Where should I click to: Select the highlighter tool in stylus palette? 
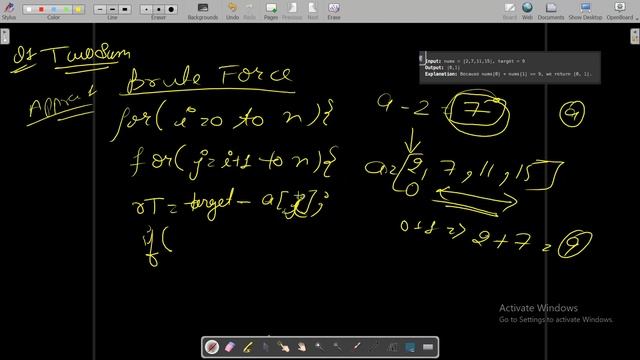(x=248, y=347)
